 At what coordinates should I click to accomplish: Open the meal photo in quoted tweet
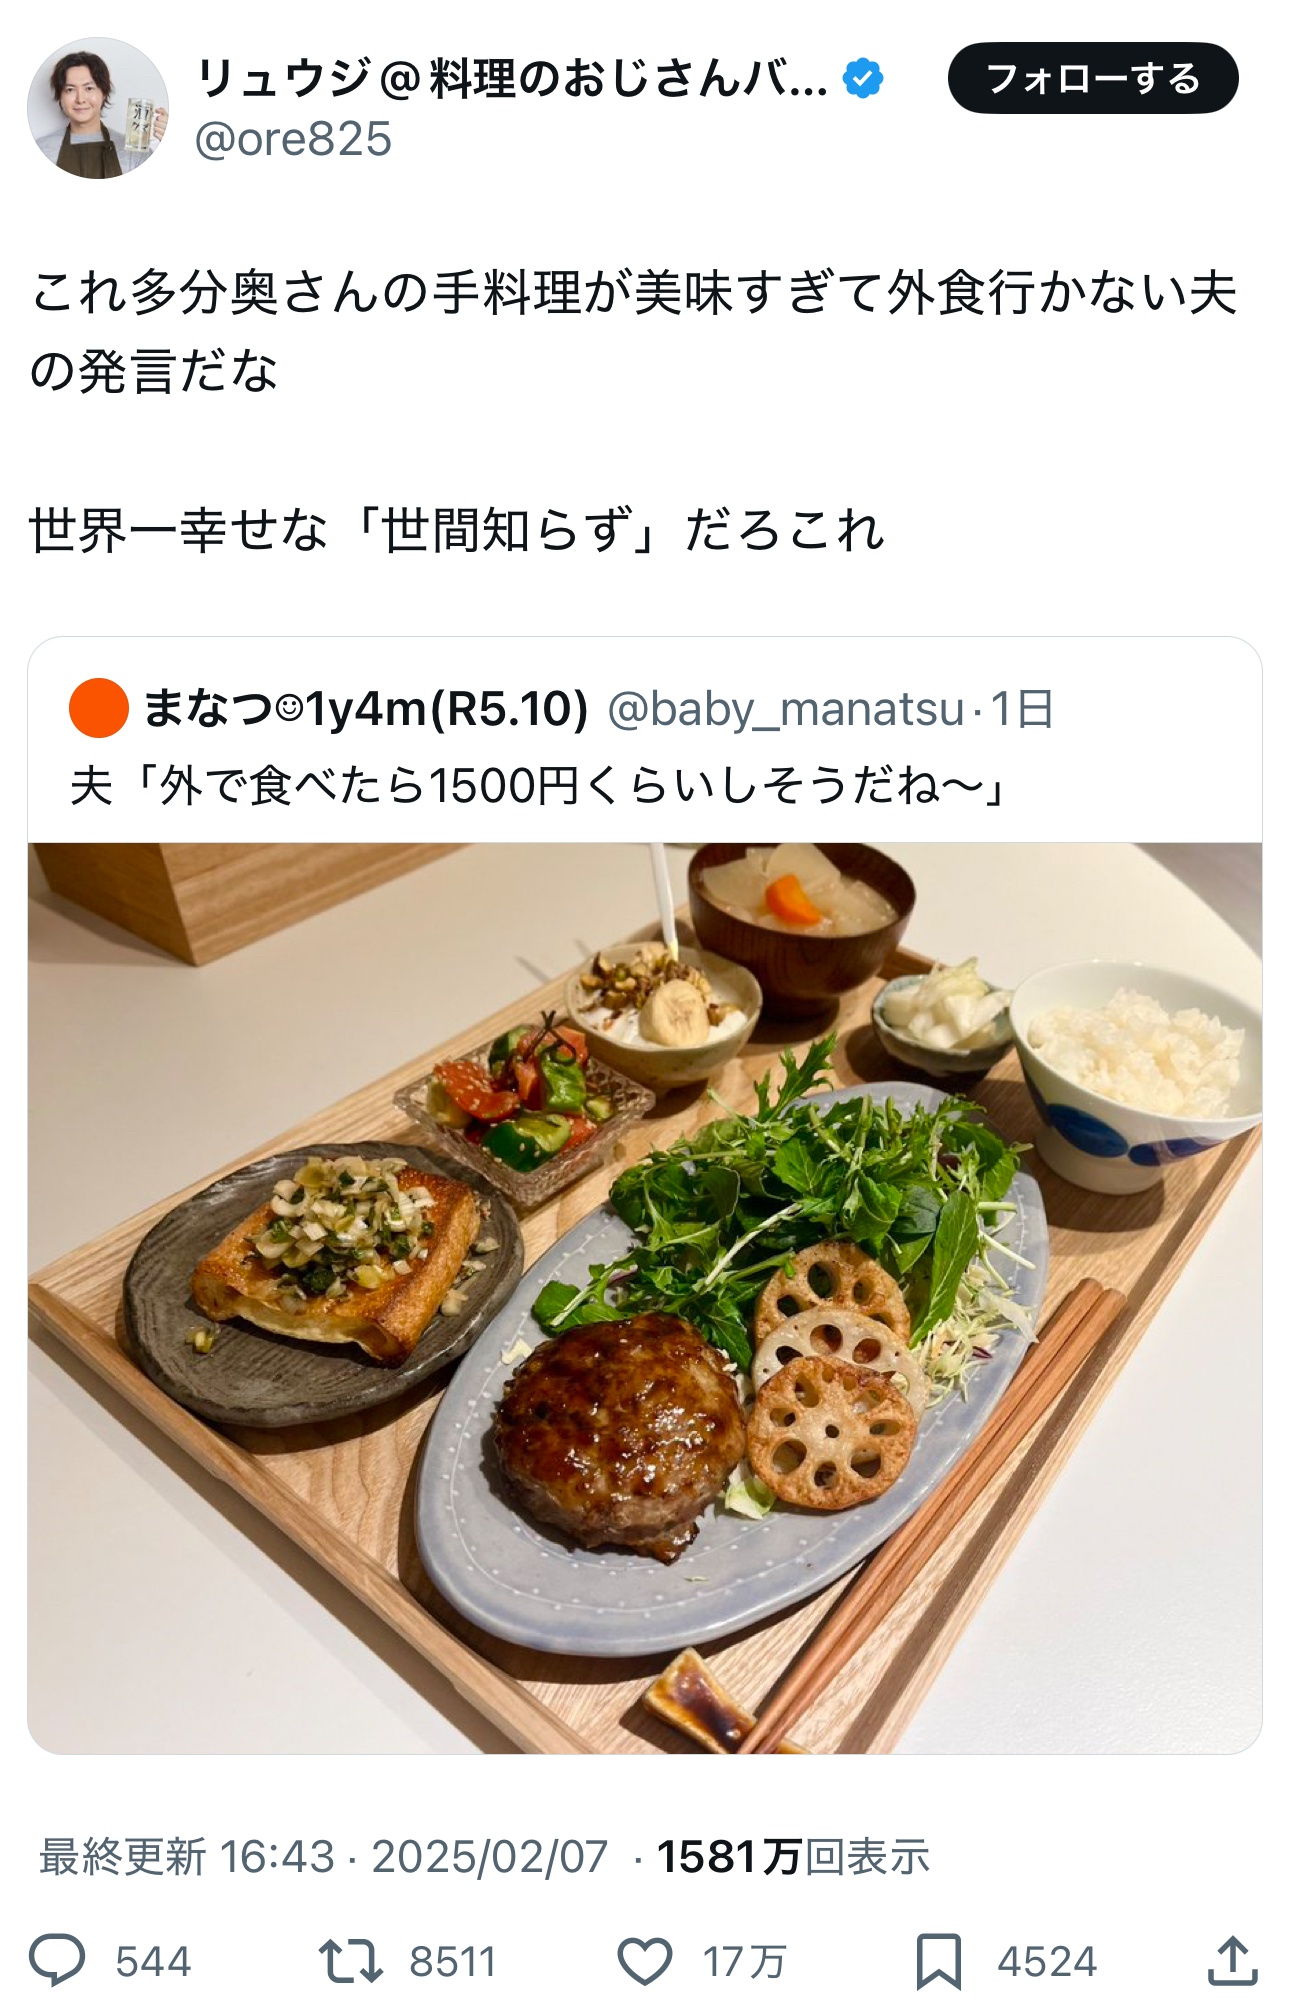pyautogui.click(x=645, y=1298)
